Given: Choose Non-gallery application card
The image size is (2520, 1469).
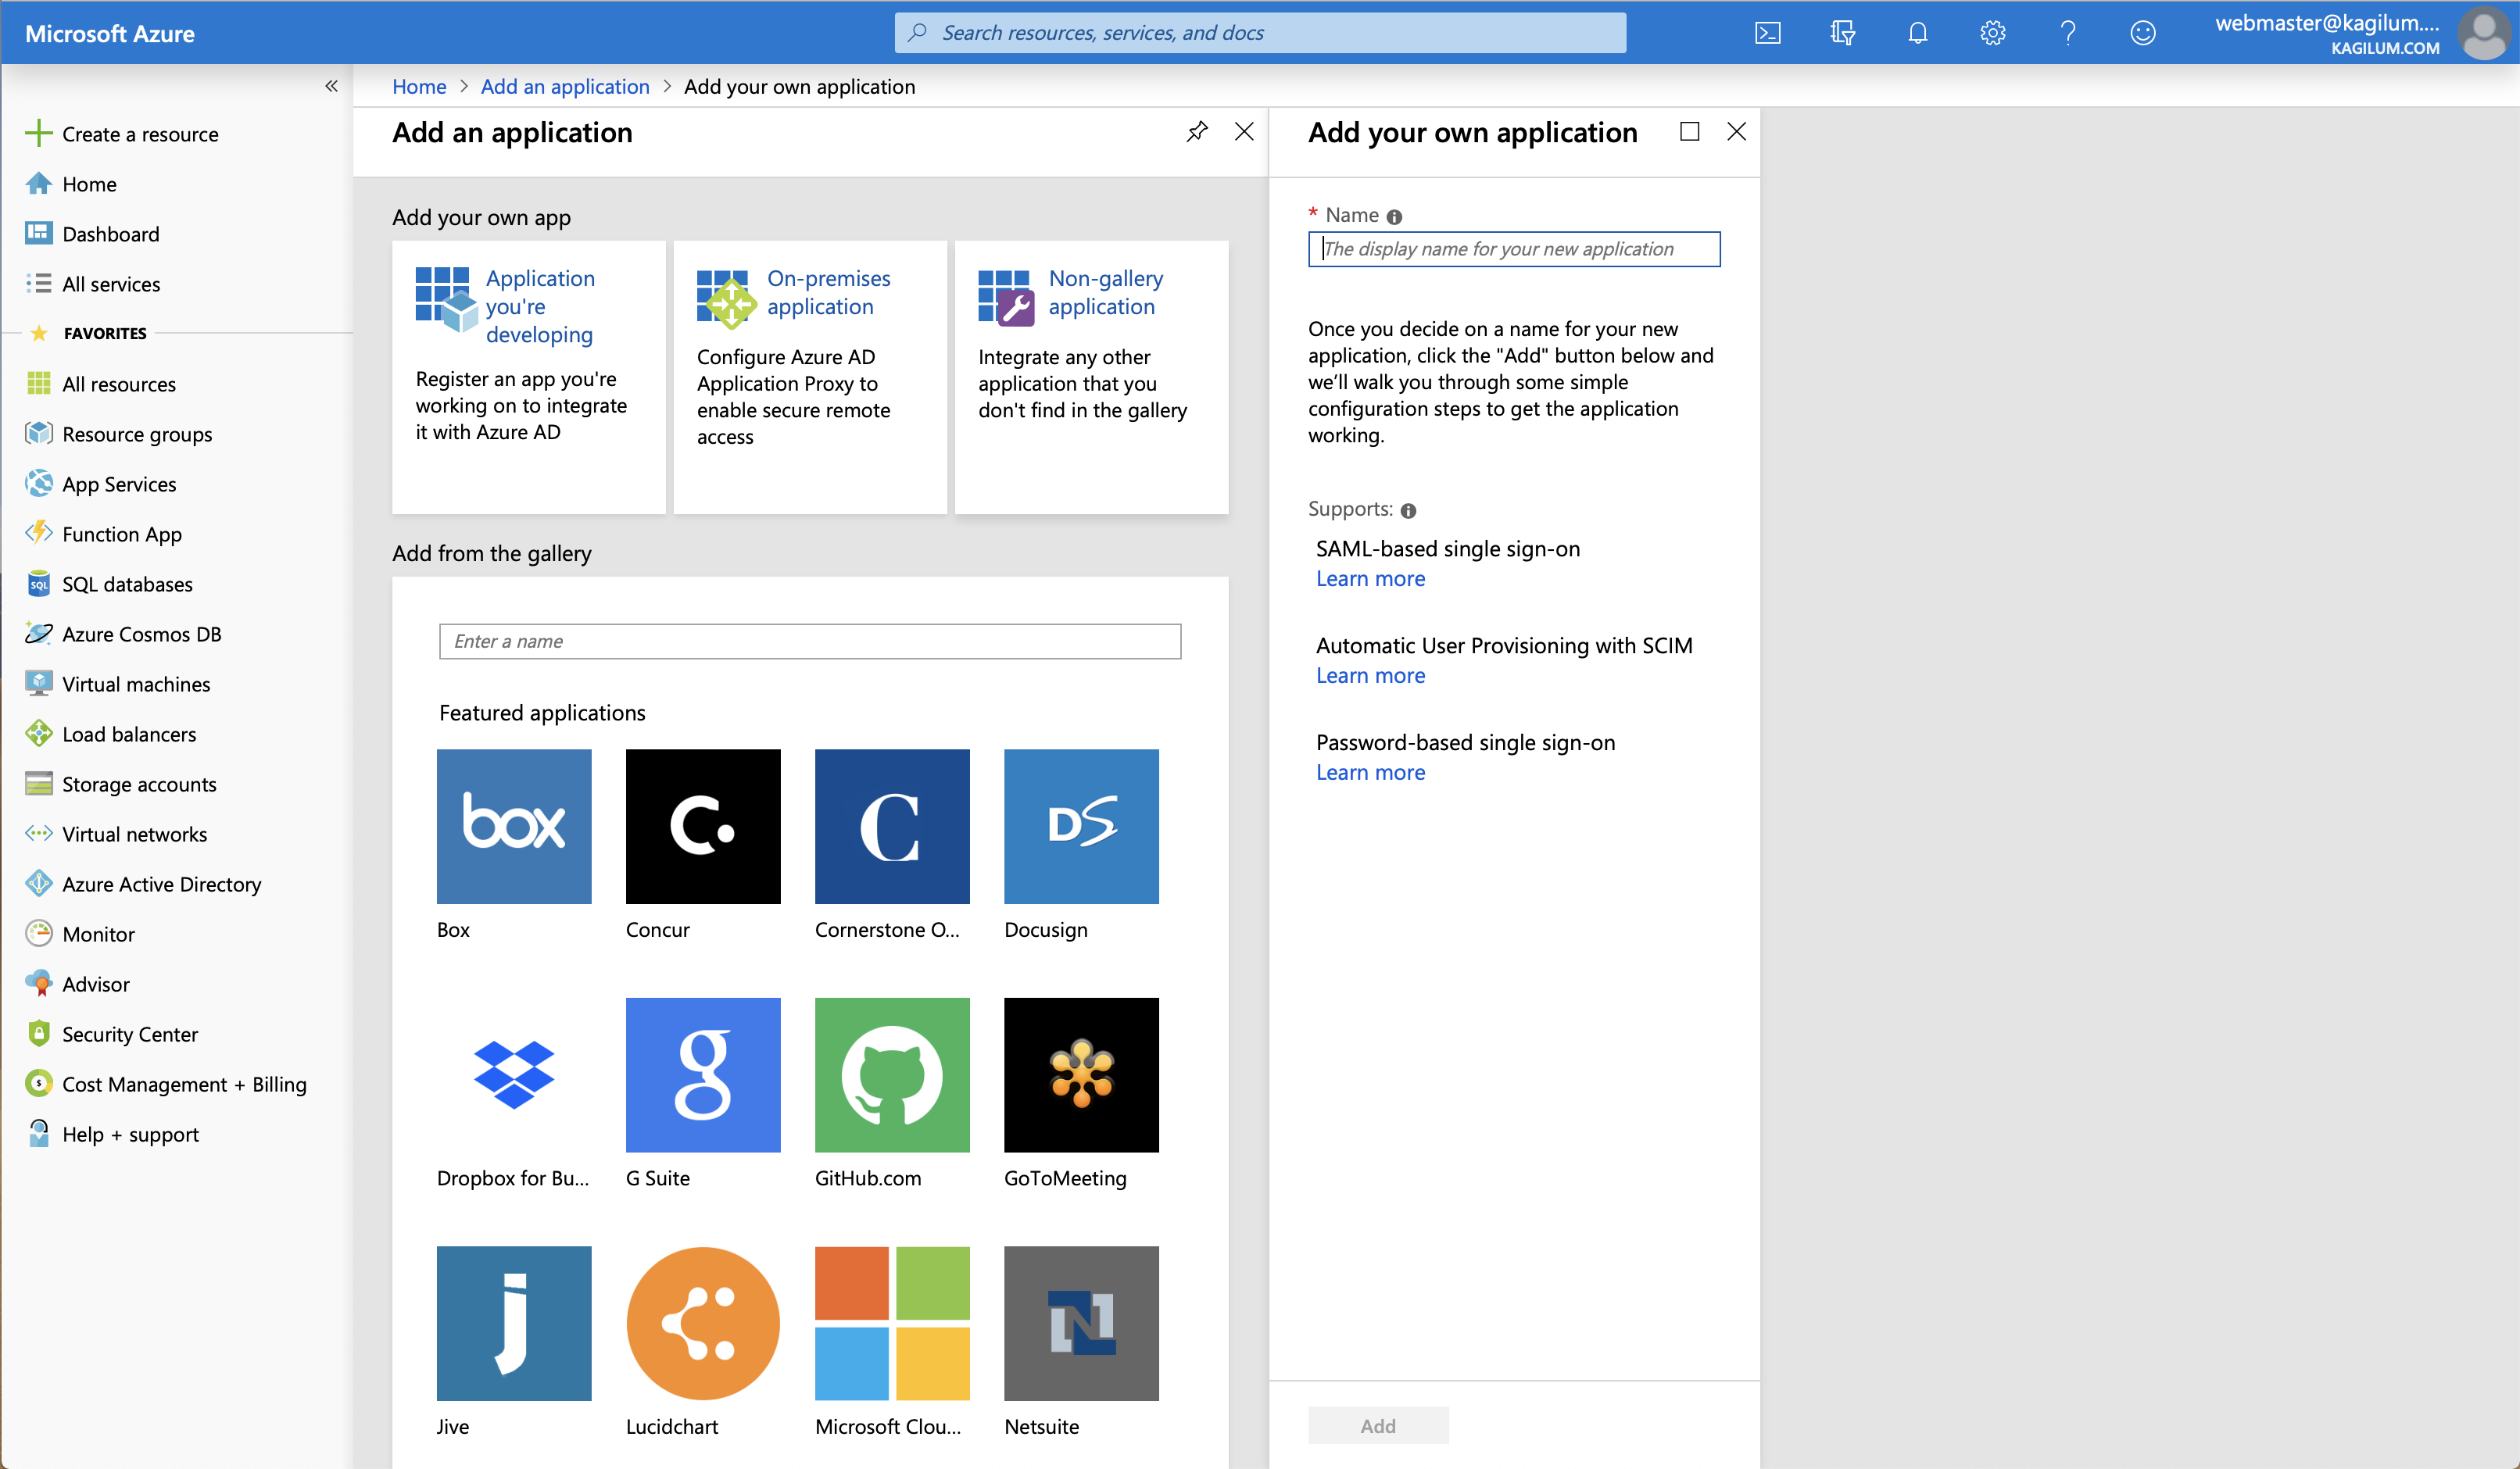Looking at the screenshot, I should pyautogui.click(x=1091, y=377).
